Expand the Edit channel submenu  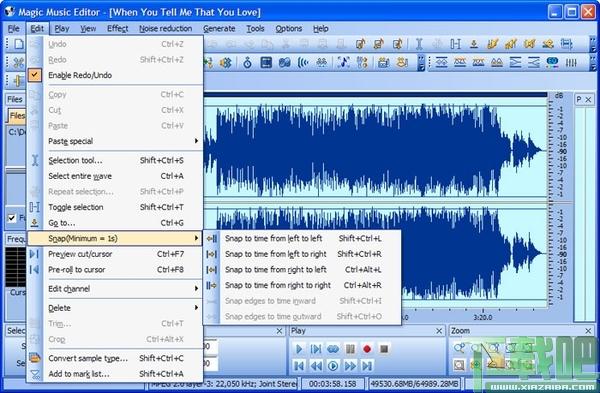115,289
